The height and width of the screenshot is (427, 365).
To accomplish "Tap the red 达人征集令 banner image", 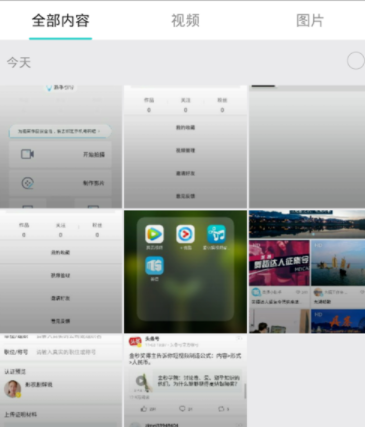I will tap(279, 263).
